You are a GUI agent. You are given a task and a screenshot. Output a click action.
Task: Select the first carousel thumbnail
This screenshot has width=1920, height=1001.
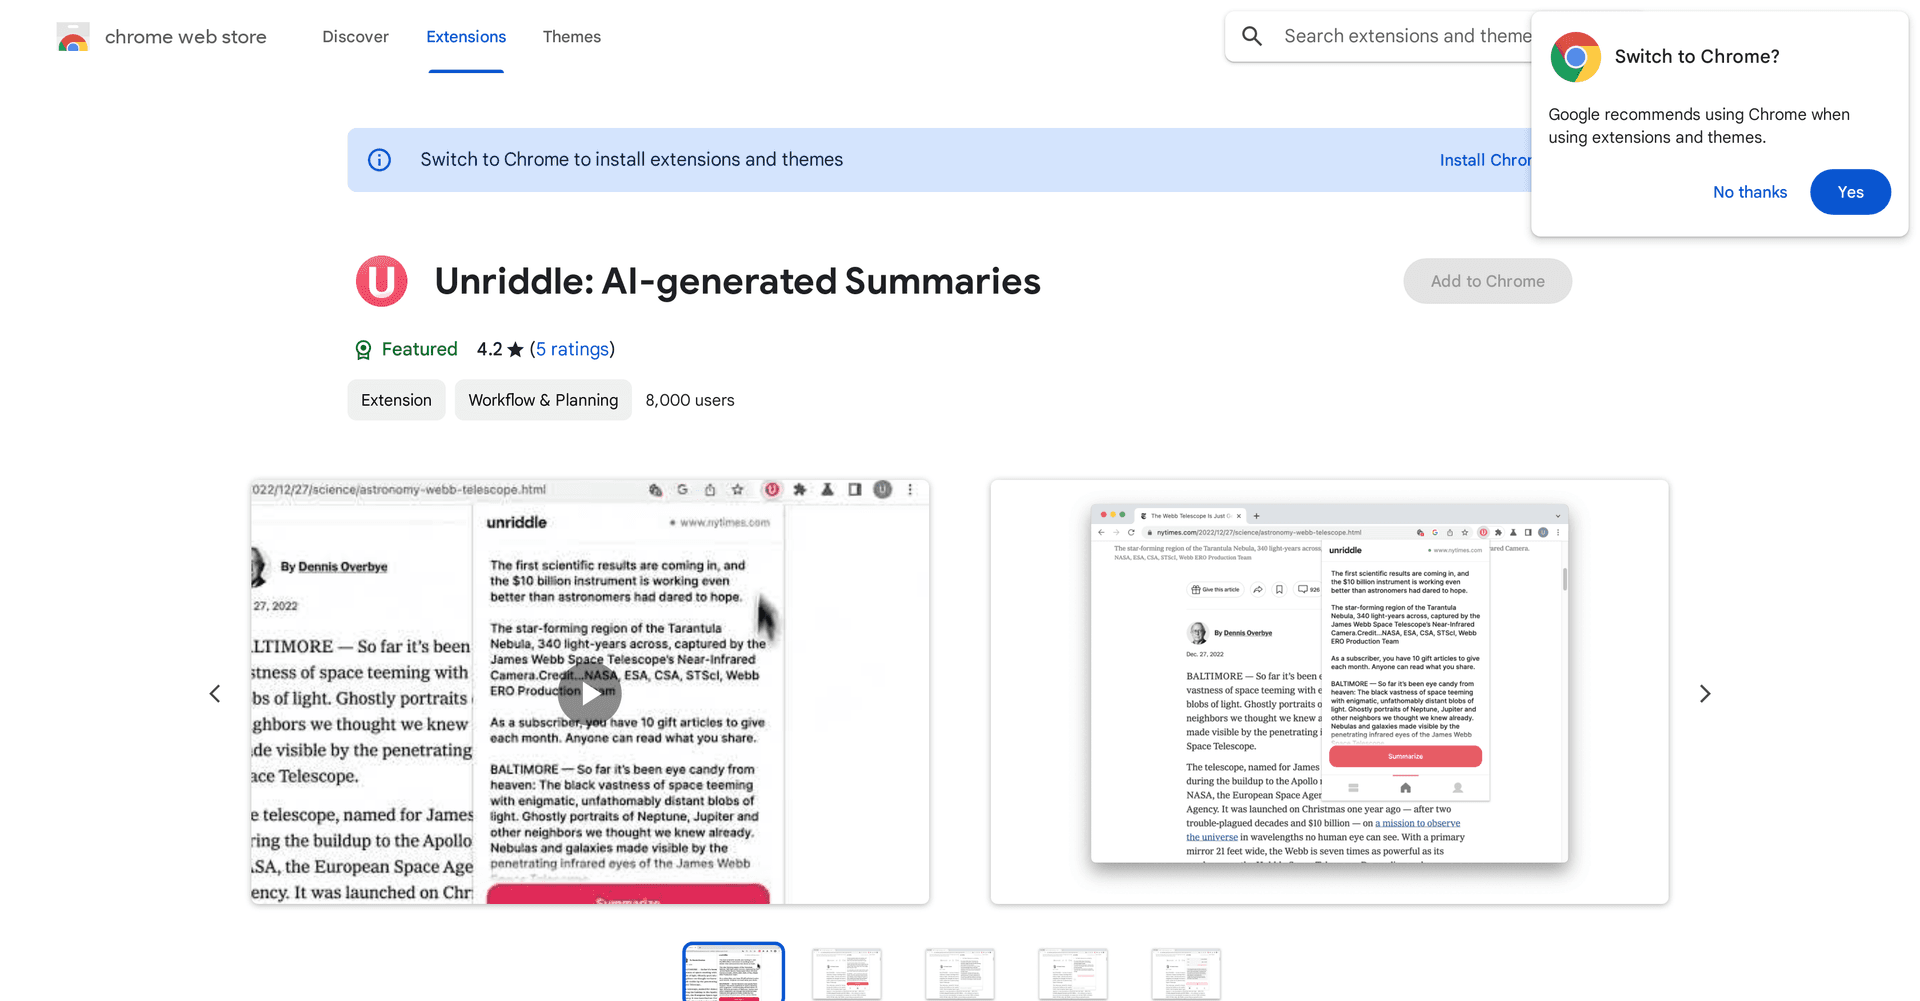(x=733, y=972)
